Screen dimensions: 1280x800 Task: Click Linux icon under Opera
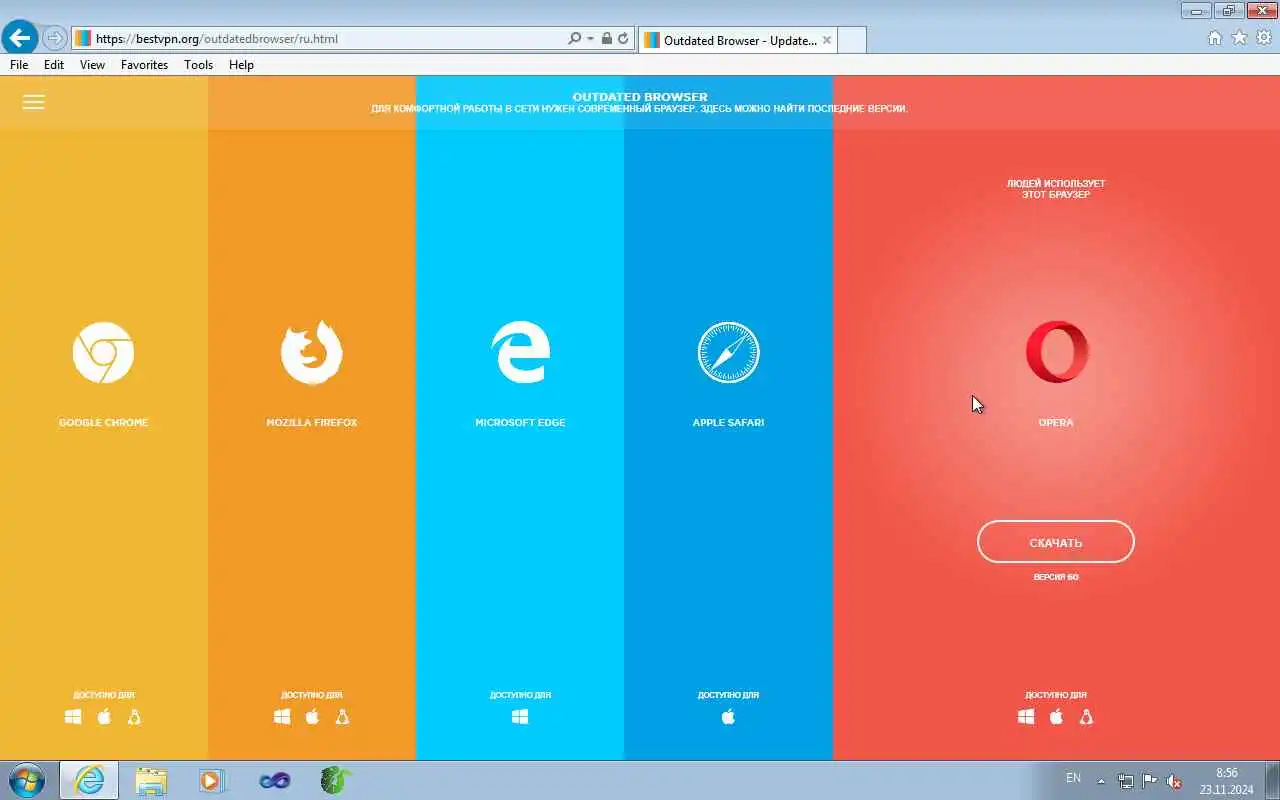click(1086, 717)
